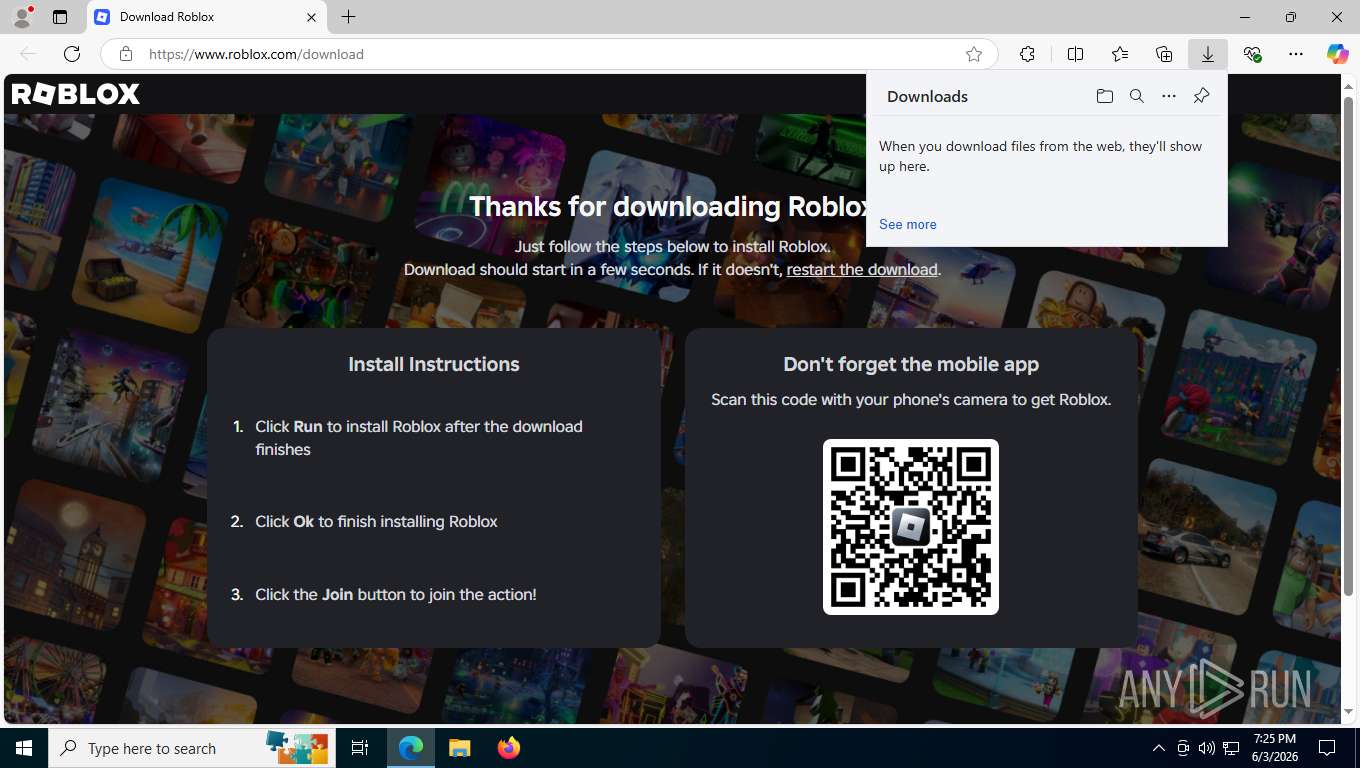Focus the address bar showing roblox.com/download
This screenshot has width=1360, height=768.
point(548,54)
